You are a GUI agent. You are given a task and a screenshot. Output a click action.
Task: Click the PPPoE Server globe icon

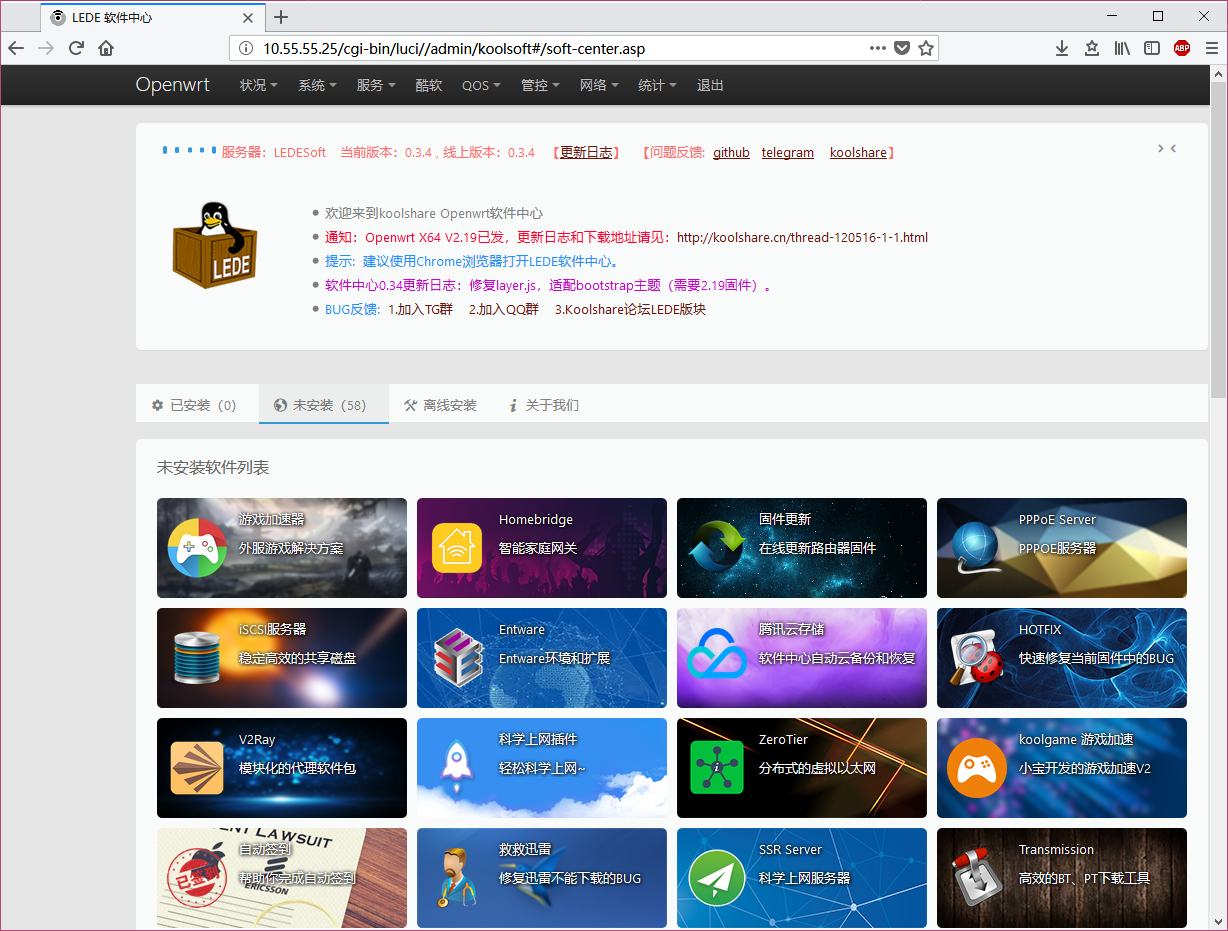(977, 548)
